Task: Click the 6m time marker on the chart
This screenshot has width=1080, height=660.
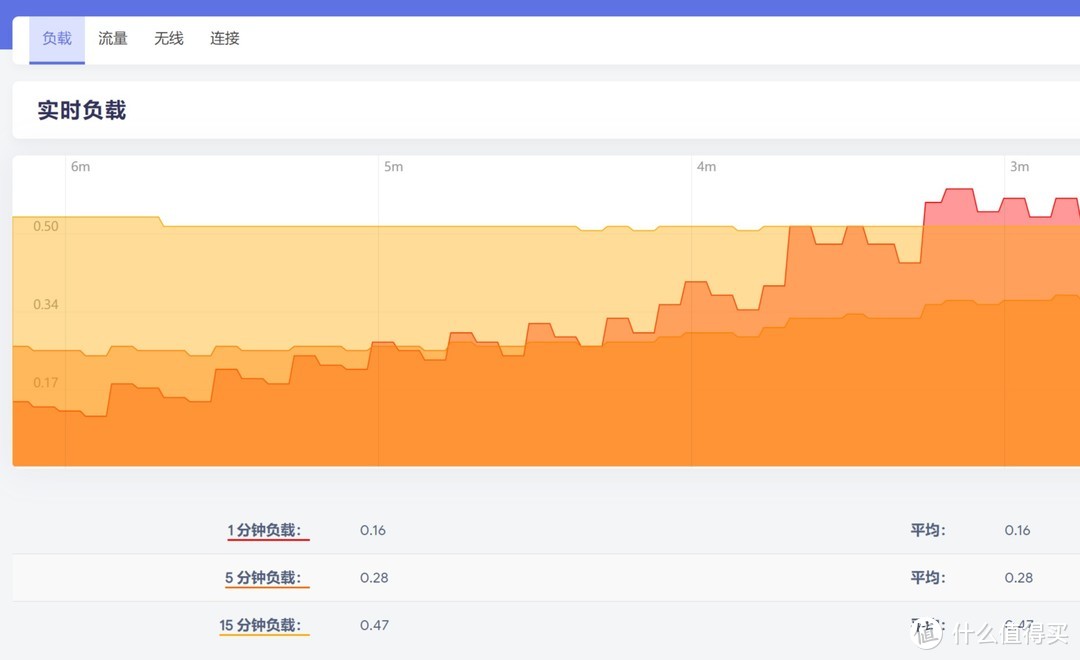Action: (x=81, y=167)
